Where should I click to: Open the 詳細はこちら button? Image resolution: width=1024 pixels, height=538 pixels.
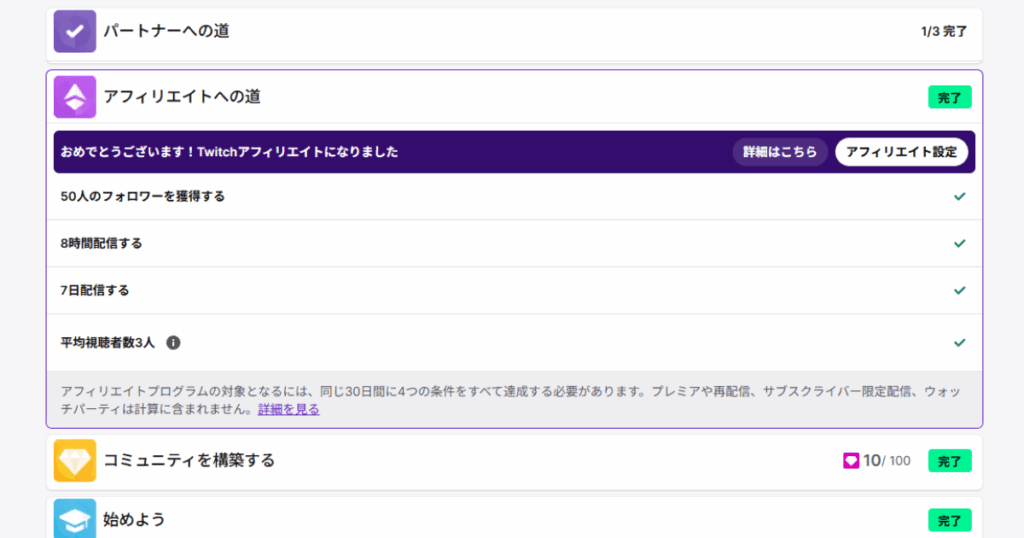(x=780, y=152)
